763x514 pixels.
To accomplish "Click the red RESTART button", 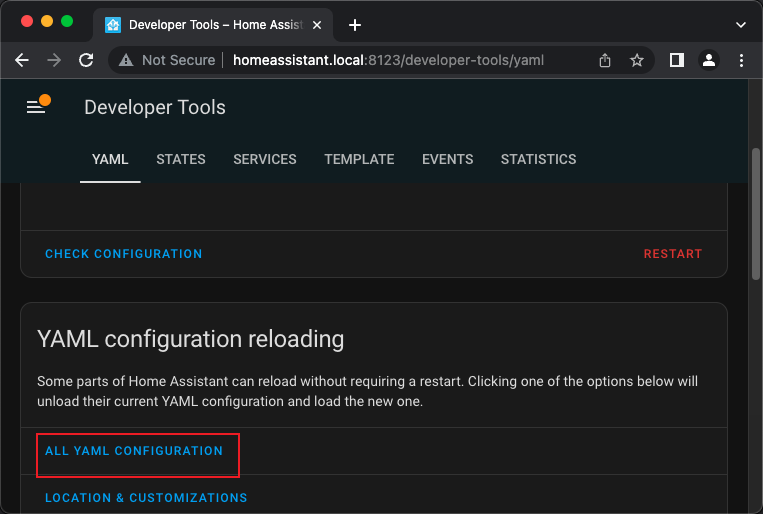I will [673, 254].
